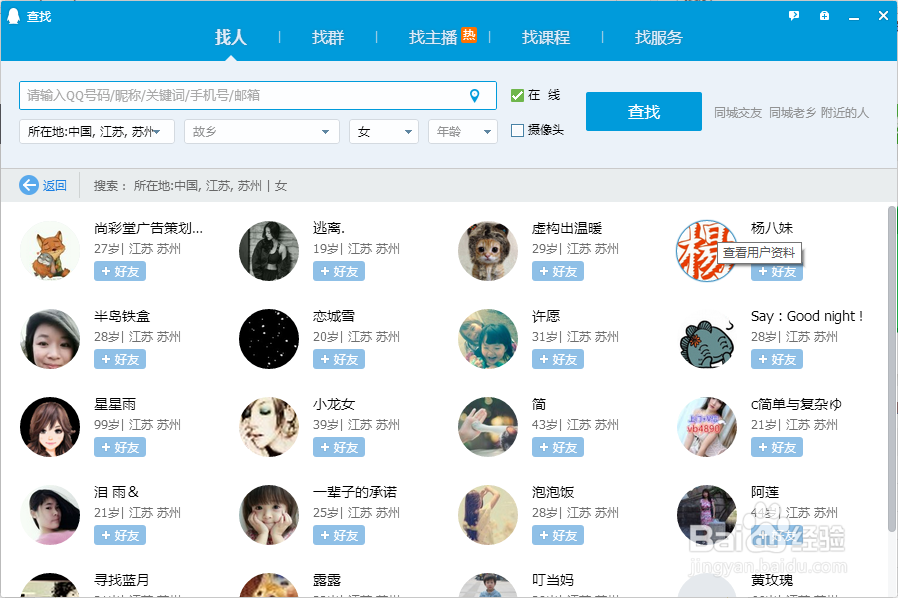The height and width of the screenshot is (598, 898).
Task: Click the name 杨八妹
Action: click(771, 228)
